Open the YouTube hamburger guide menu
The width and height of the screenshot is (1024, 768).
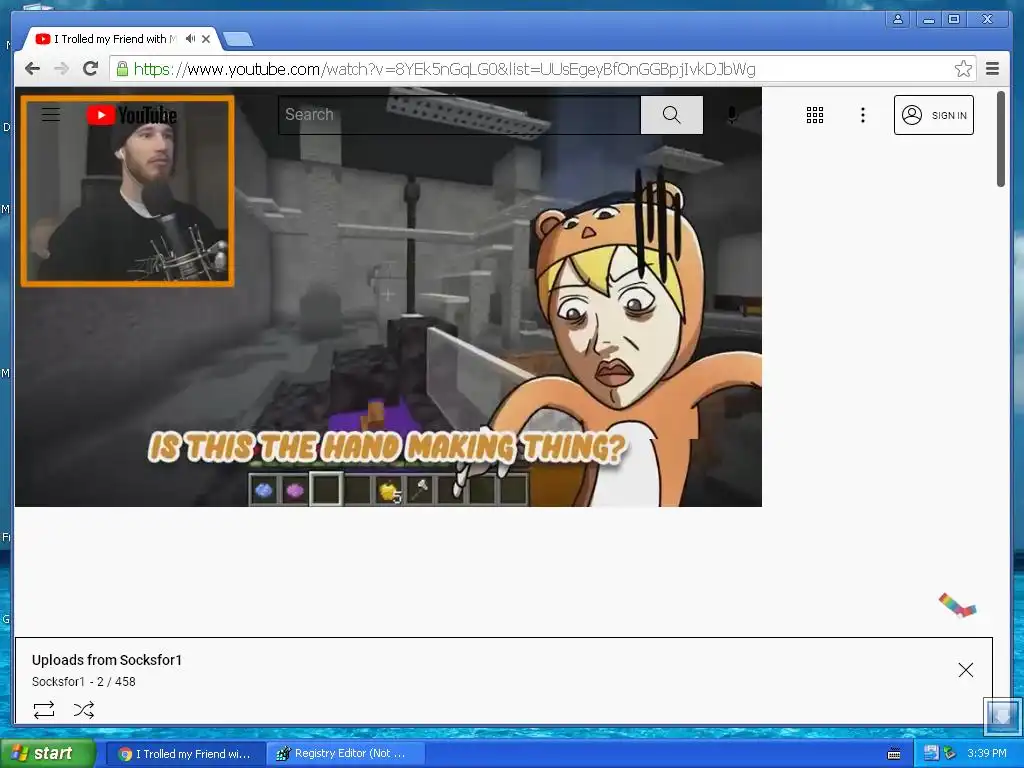(x=51, y=115)
